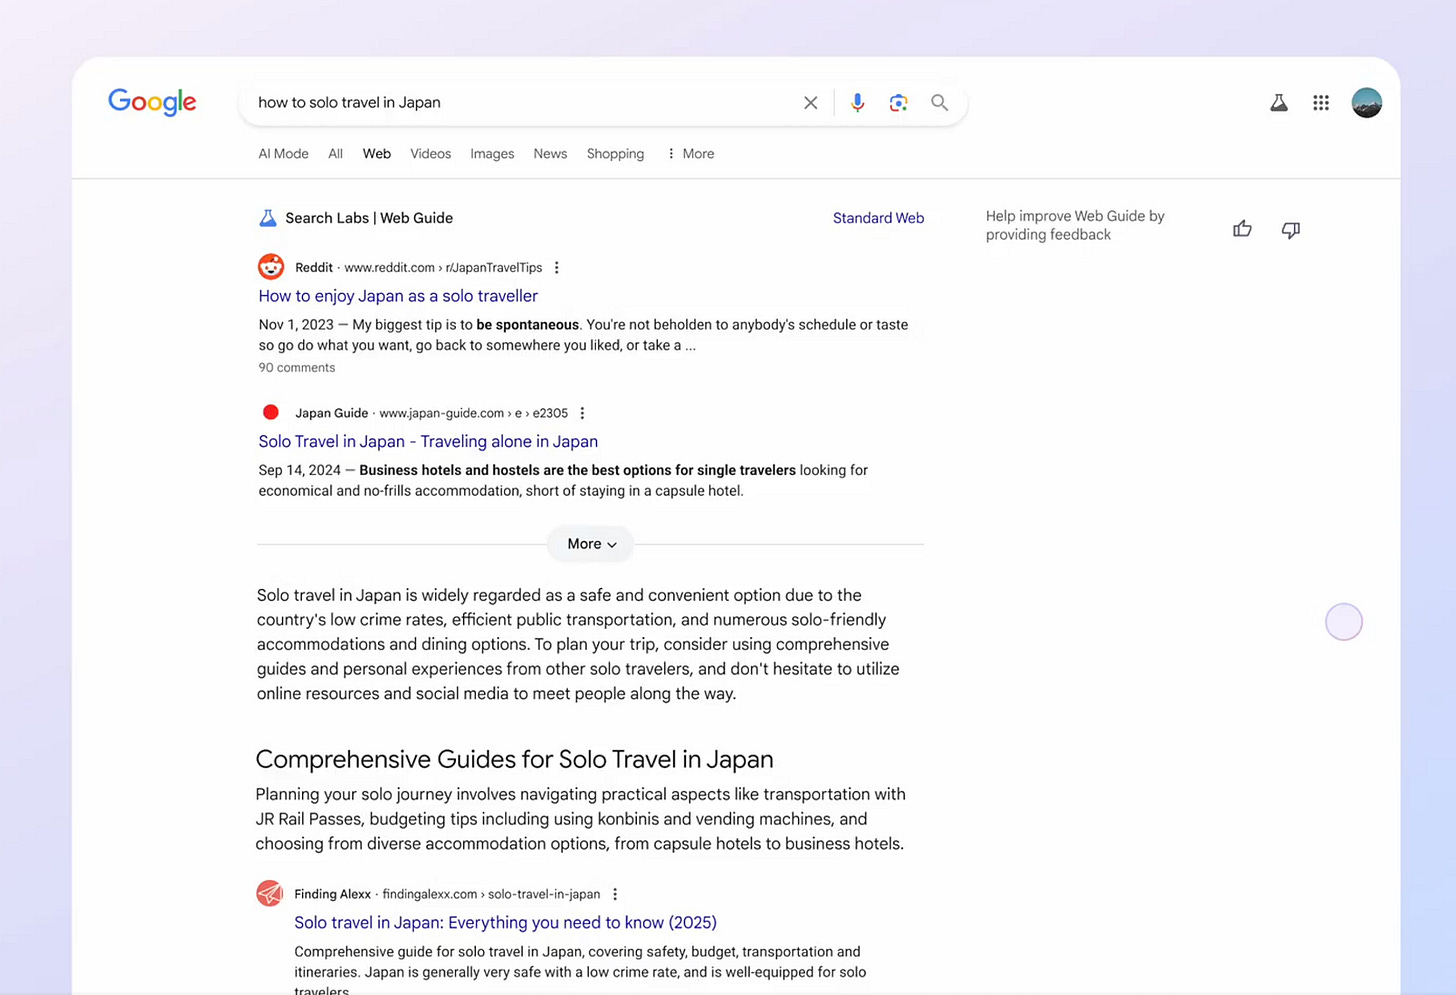Click the Japan Guide red favicon
Screen dimensions: 1456x995
tap(270, 412)
